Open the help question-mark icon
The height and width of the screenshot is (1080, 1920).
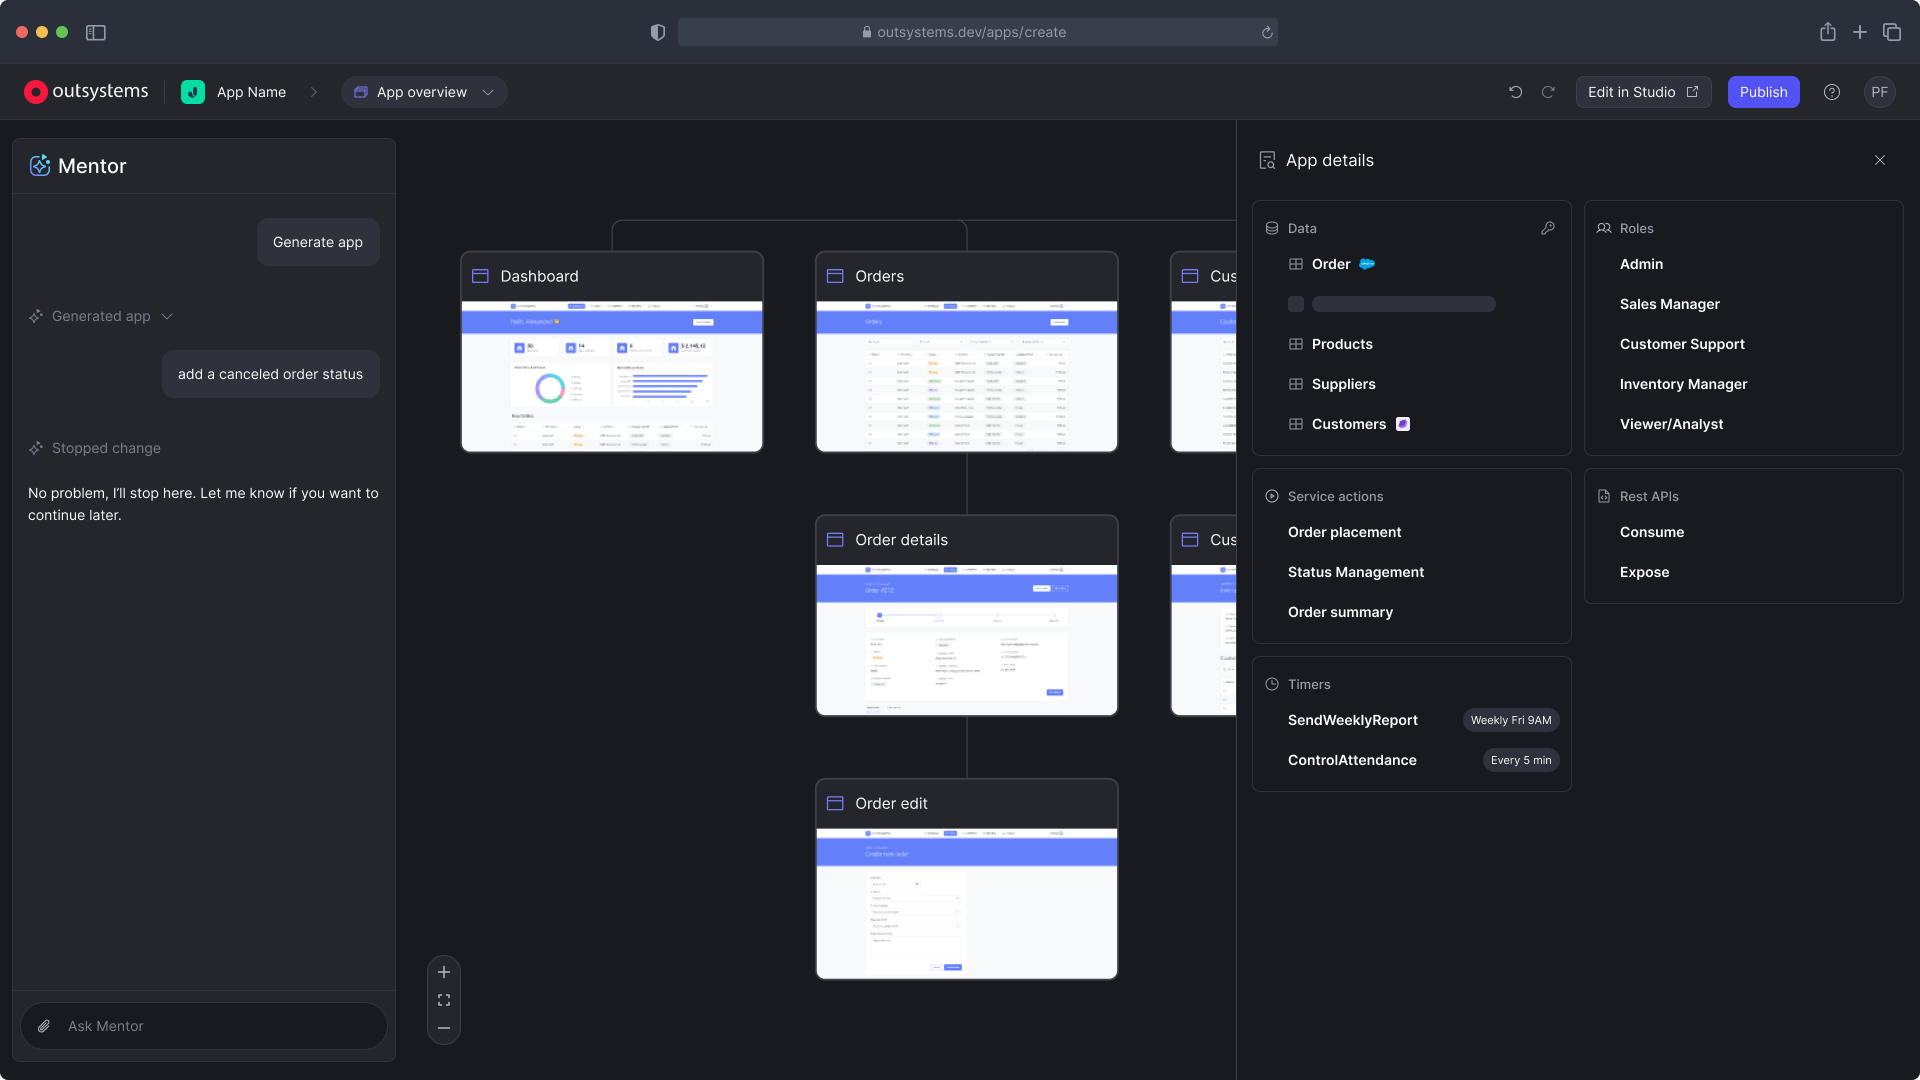click(1831, 92)
